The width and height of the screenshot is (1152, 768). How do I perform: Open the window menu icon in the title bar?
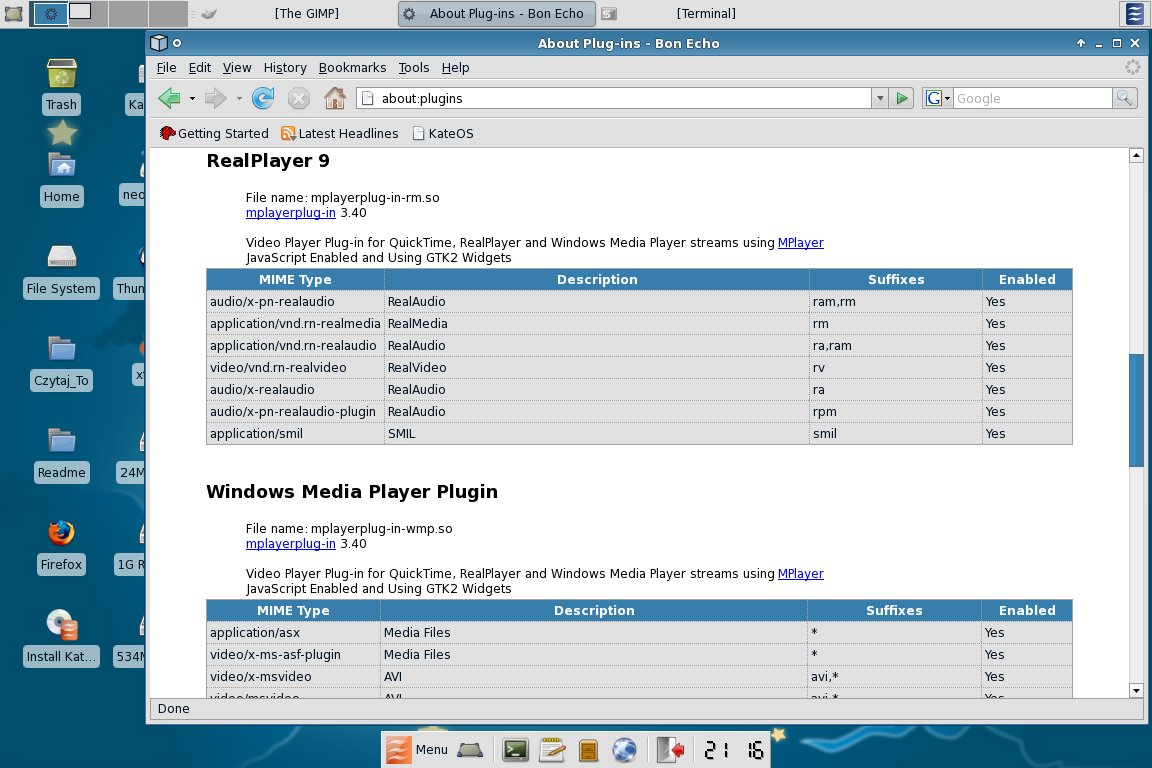[159, 43]
